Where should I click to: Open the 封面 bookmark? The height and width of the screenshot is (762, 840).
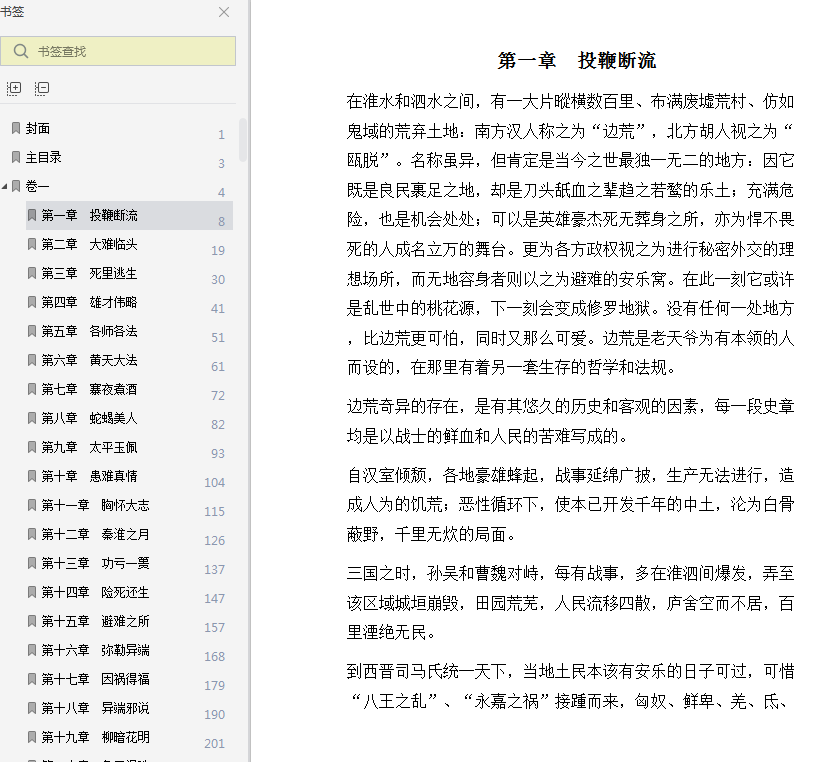[38, 129]
